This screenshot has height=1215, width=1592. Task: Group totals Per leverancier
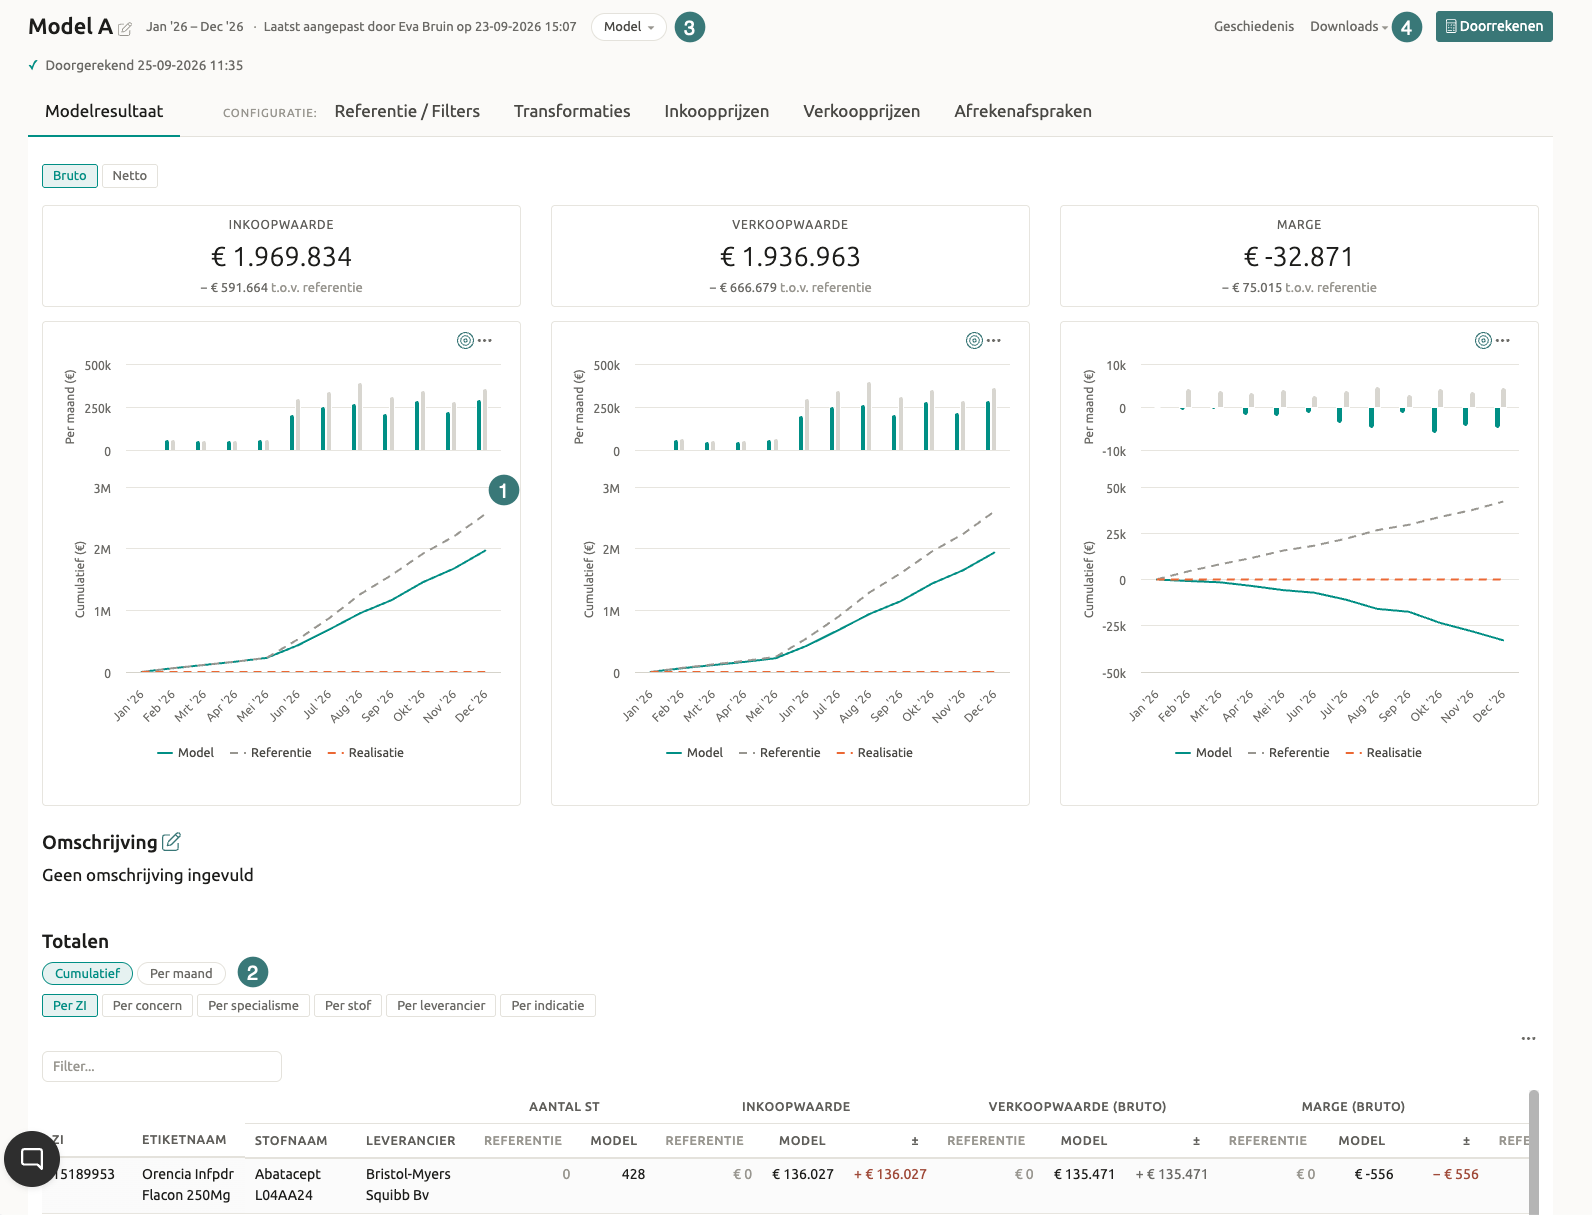coord(441,1005)
